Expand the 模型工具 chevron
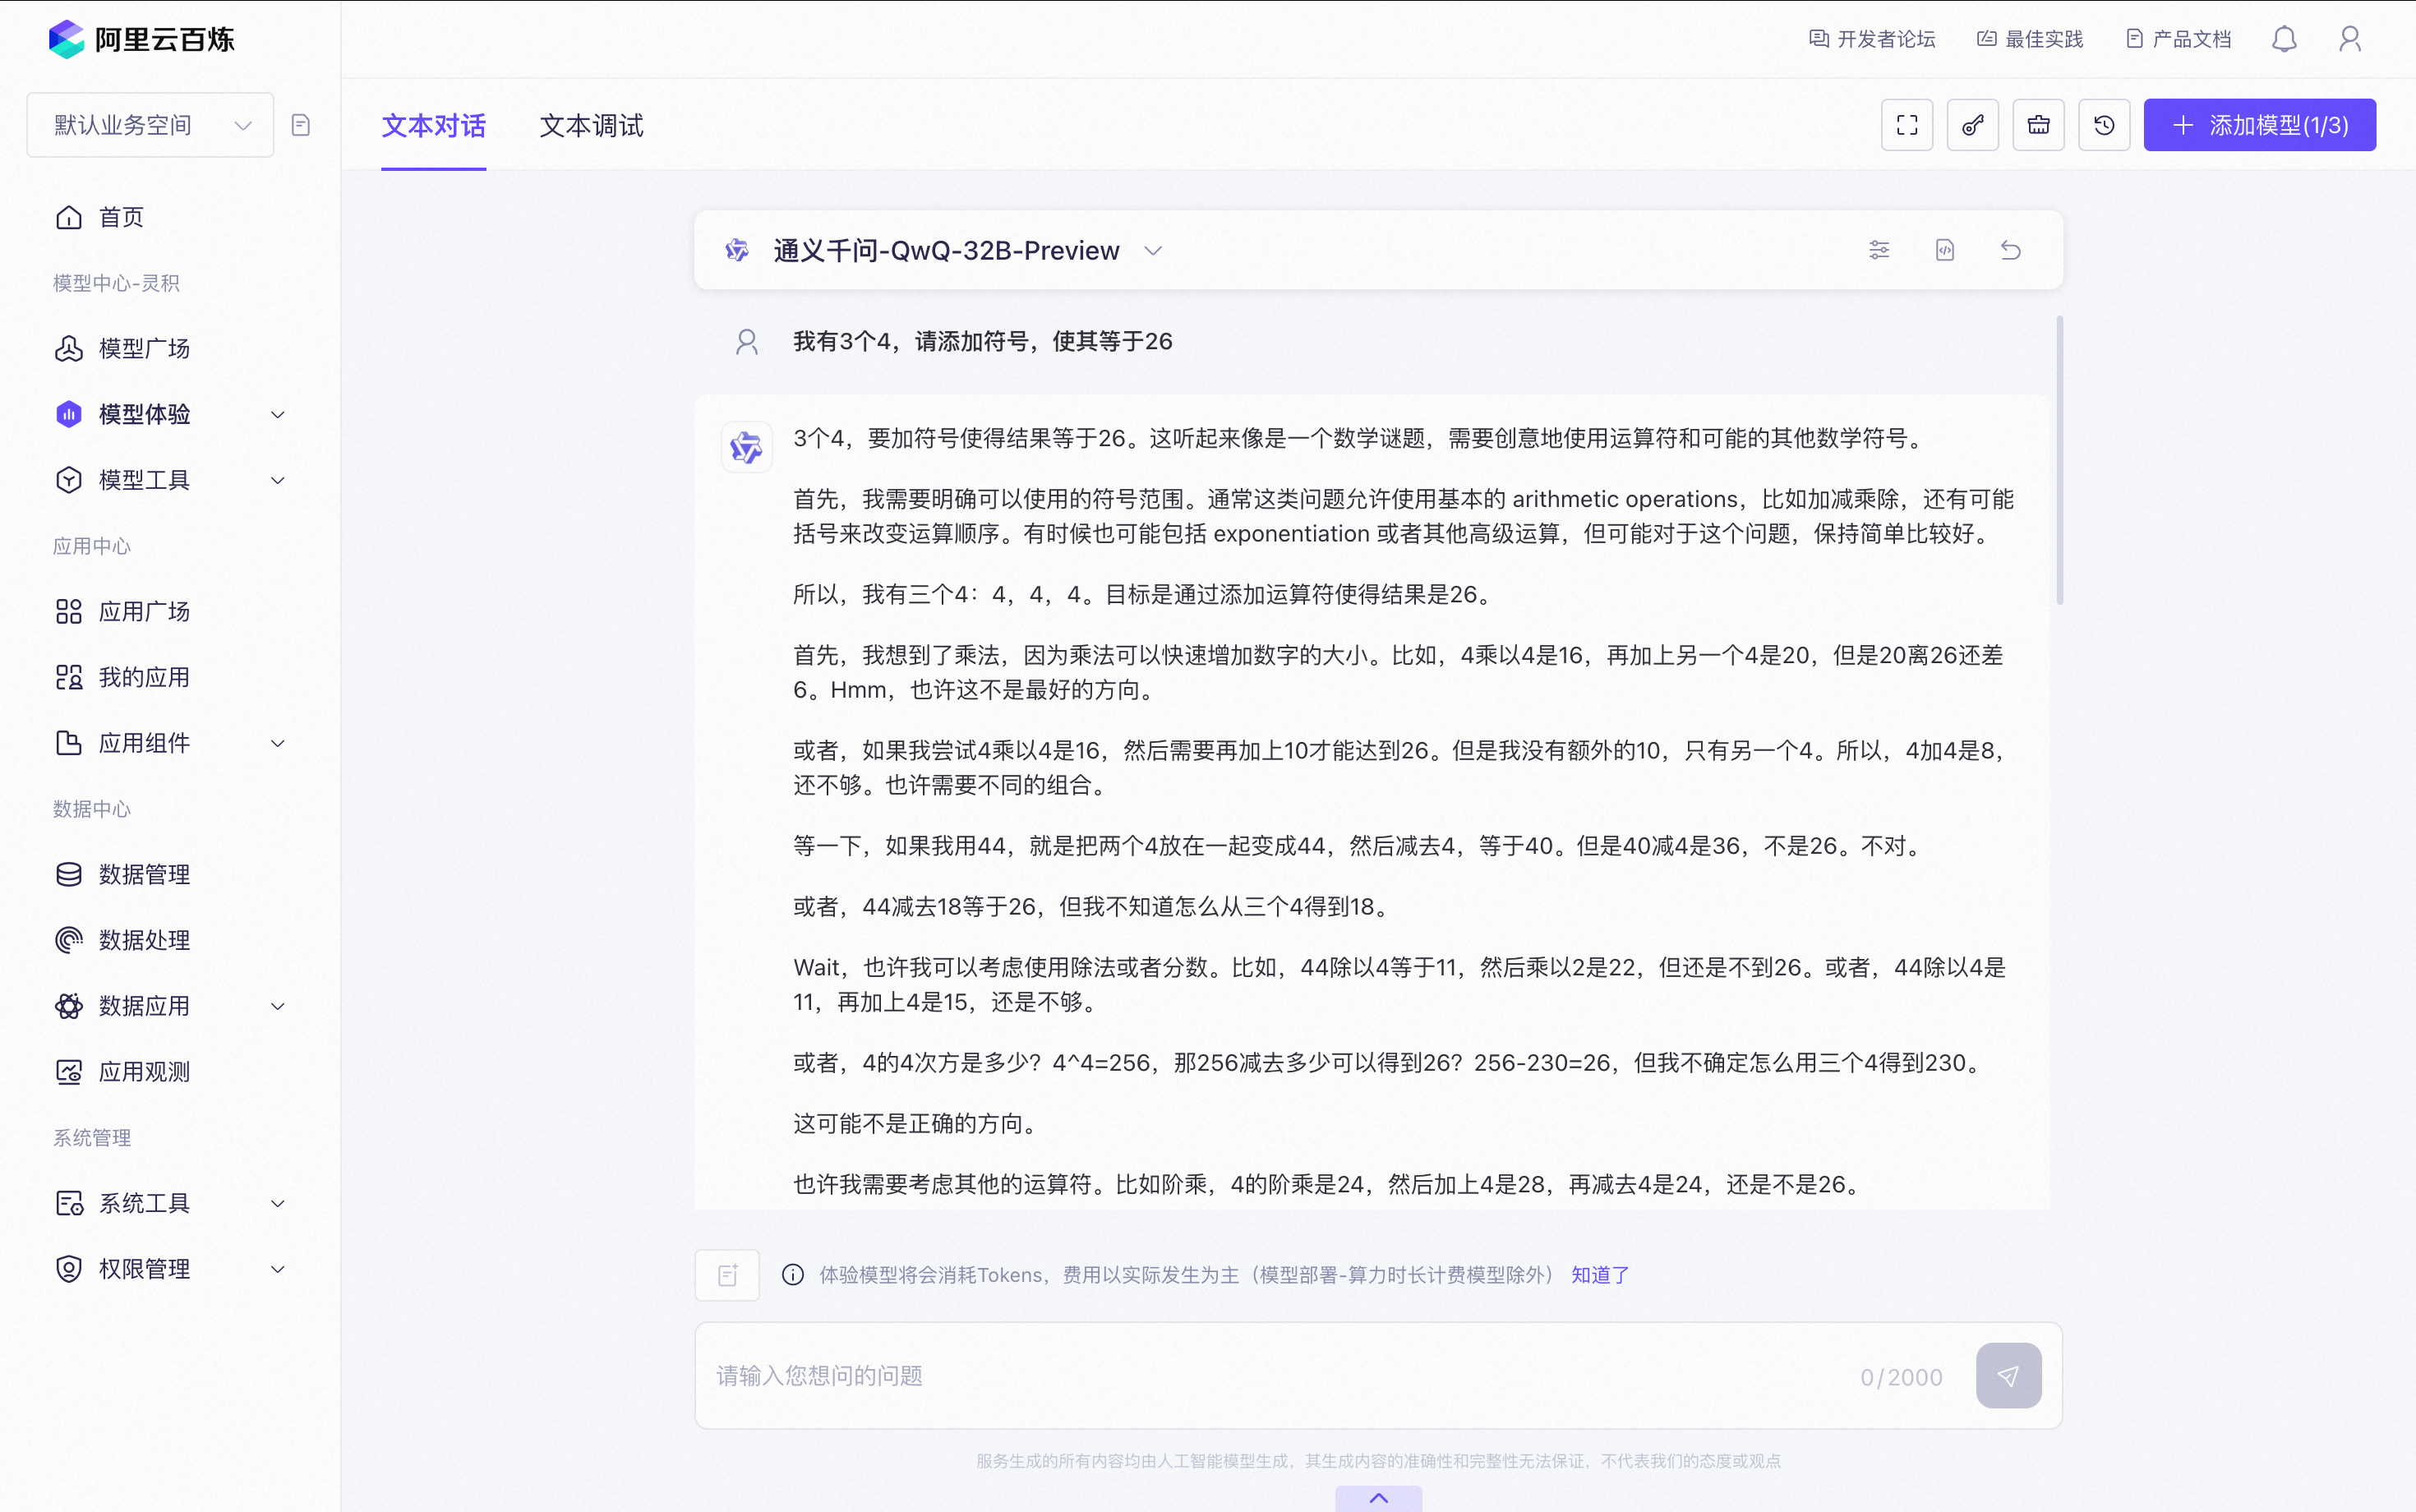Viewport: 2416px width, 1512px height. (278, 480)
